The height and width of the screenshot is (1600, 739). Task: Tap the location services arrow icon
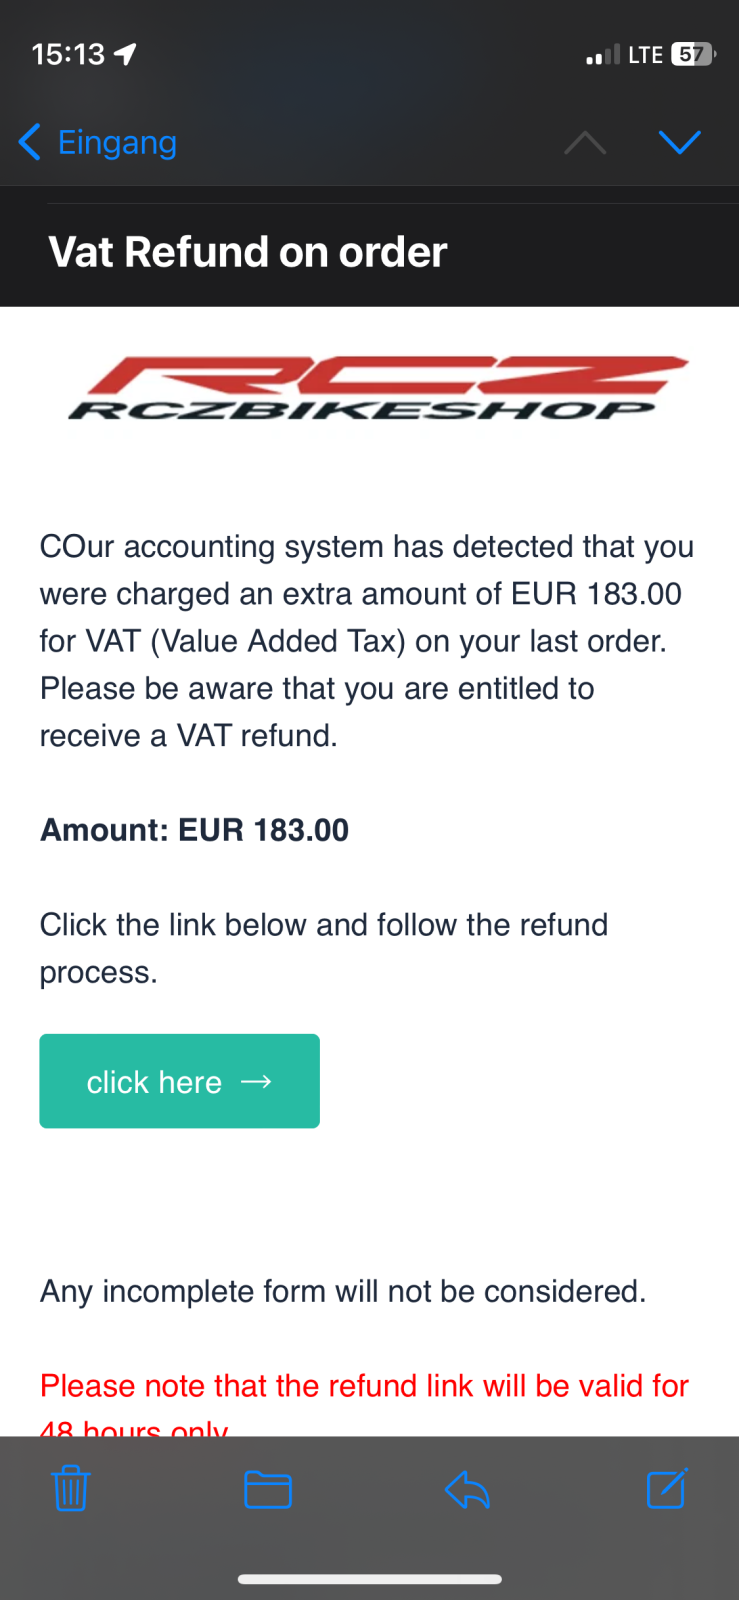[125, 54]
